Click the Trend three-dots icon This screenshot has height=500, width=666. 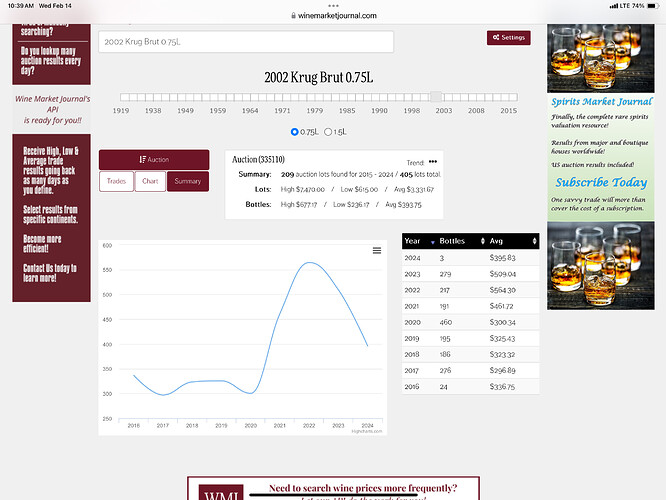(433, 161)
